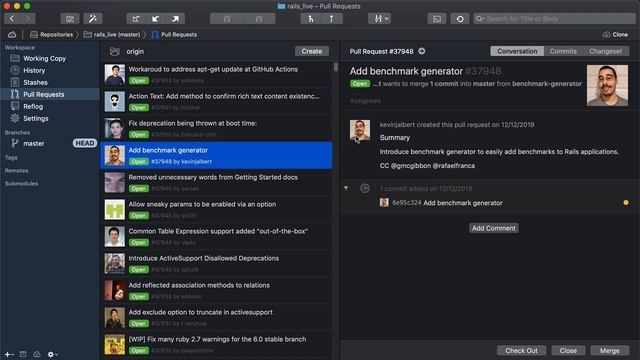Click the Merge branch toolbar icon

(x=311, y=19)
